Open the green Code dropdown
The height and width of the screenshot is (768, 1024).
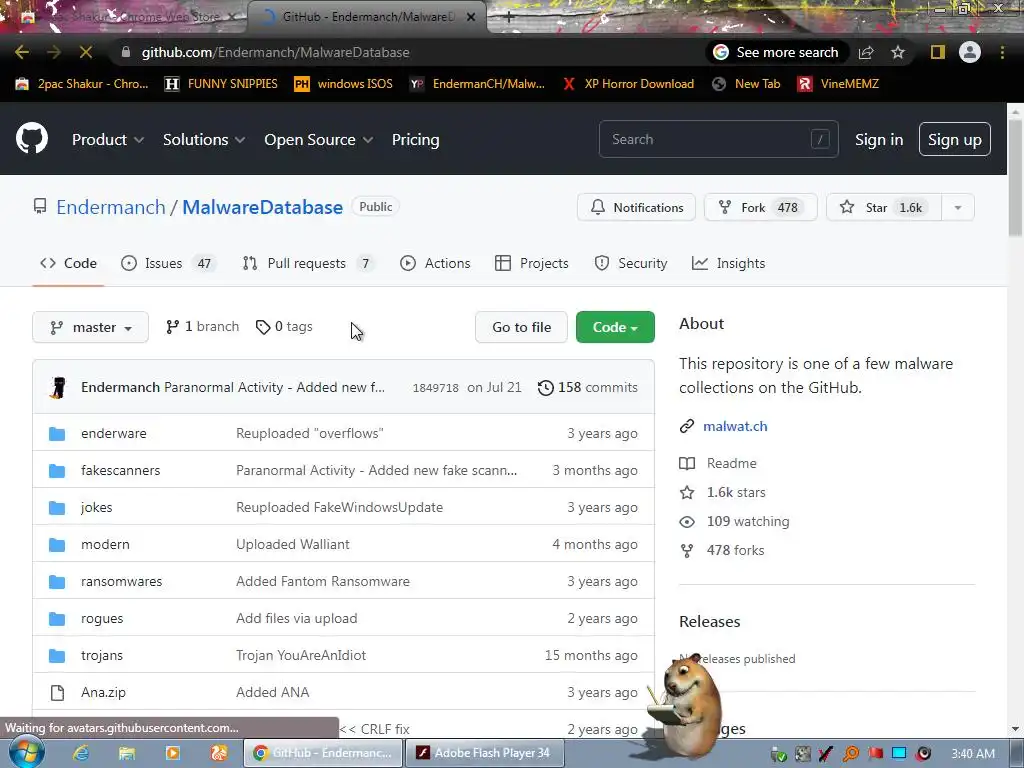click(615, 327)
